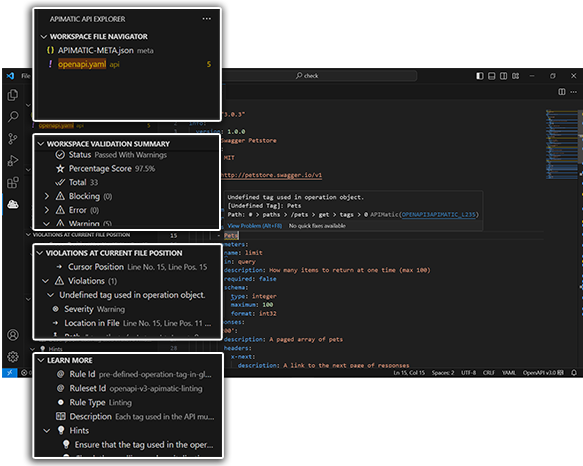Change language mode via YAML
The image size is (583, 466).
pos(509,372)
